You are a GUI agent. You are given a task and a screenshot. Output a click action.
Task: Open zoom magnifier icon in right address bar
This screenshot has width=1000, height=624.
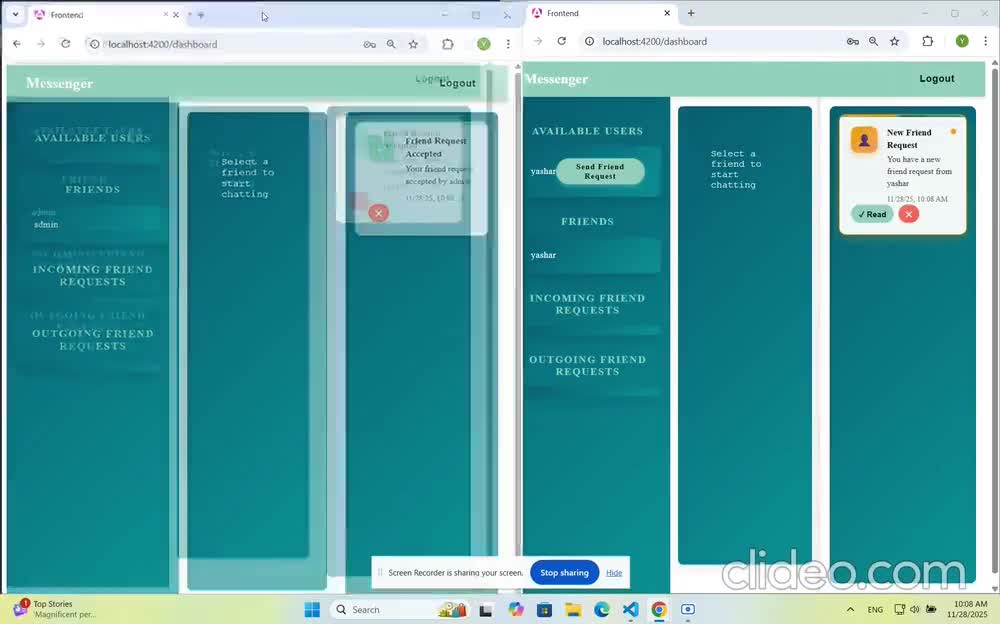pos(873,41)
